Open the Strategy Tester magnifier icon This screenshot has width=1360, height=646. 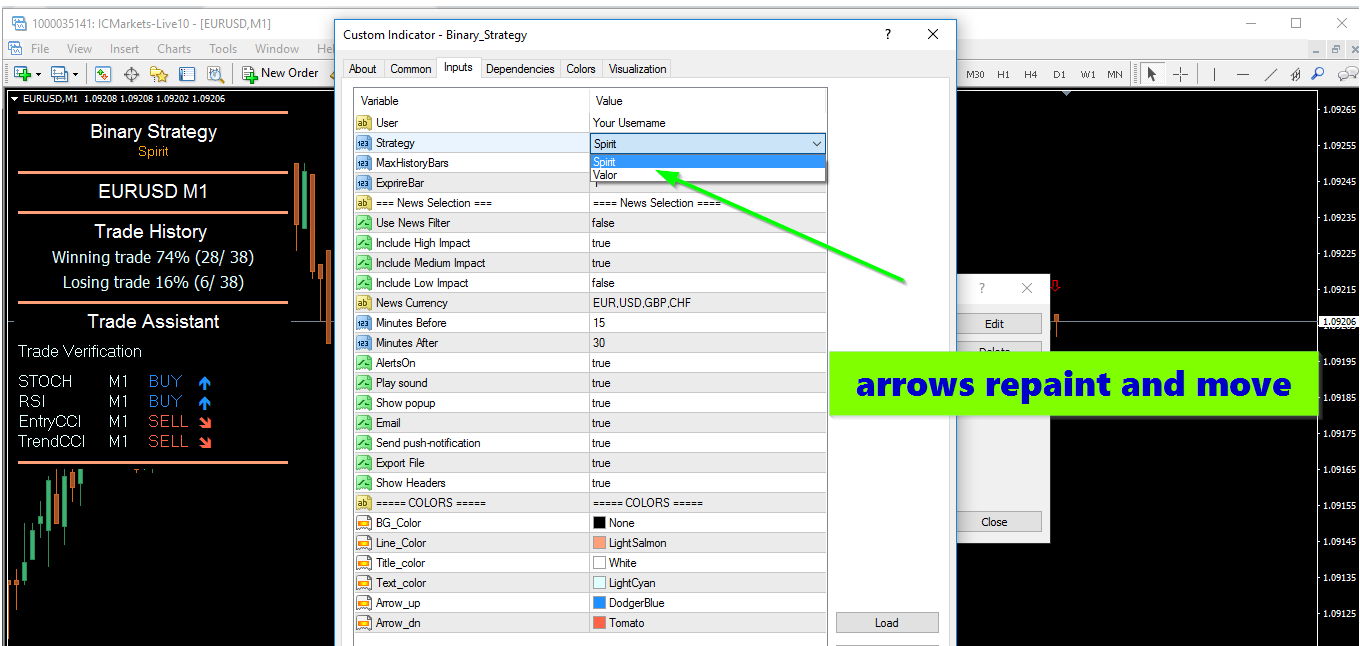coord(215,73)
